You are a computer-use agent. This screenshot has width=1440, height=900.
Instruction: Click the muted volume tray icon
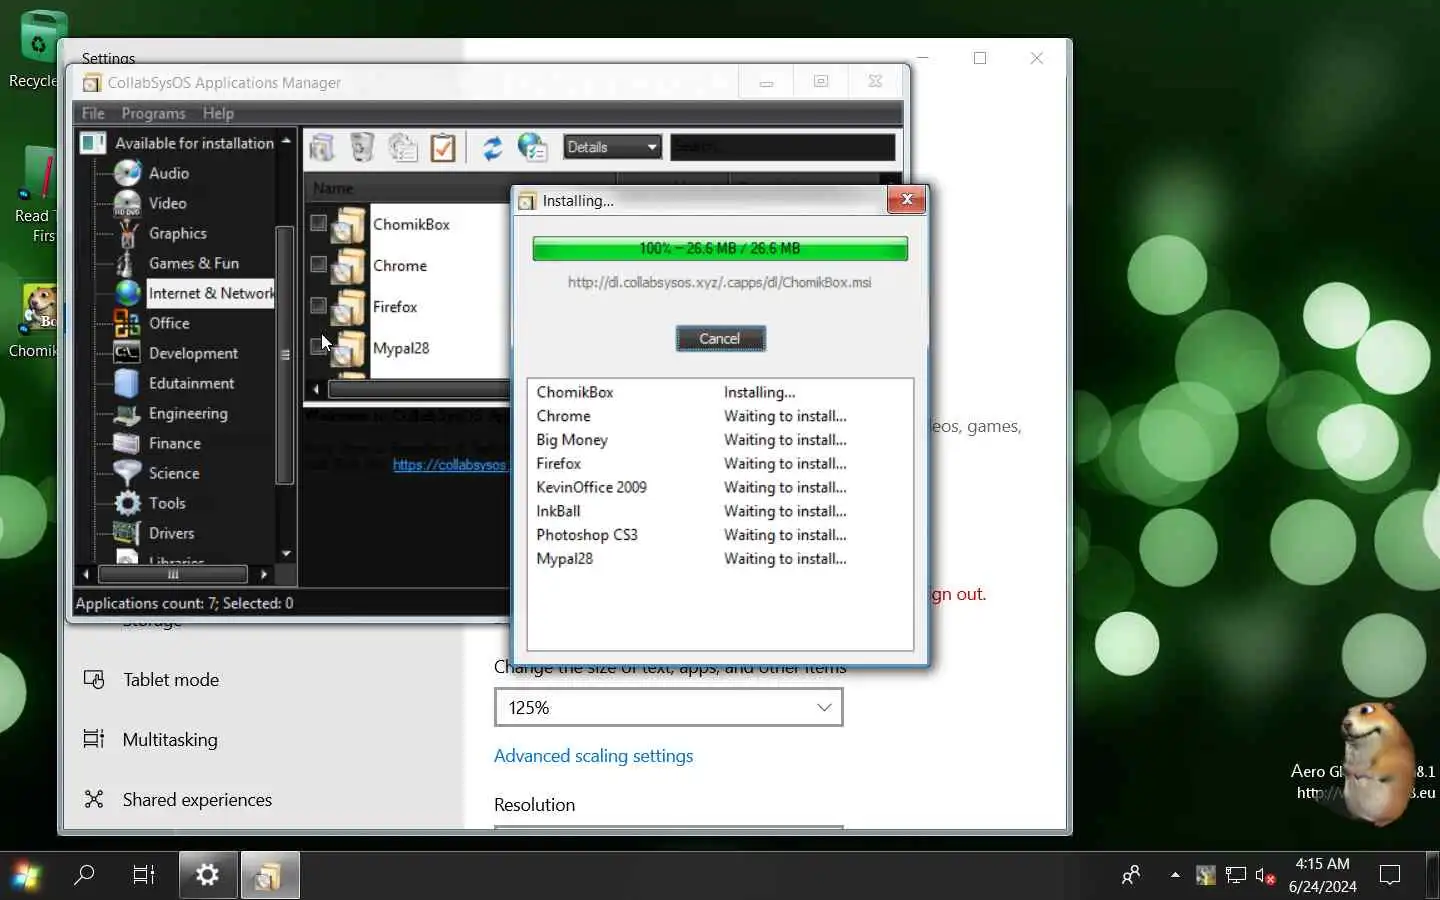[1265, 876]
